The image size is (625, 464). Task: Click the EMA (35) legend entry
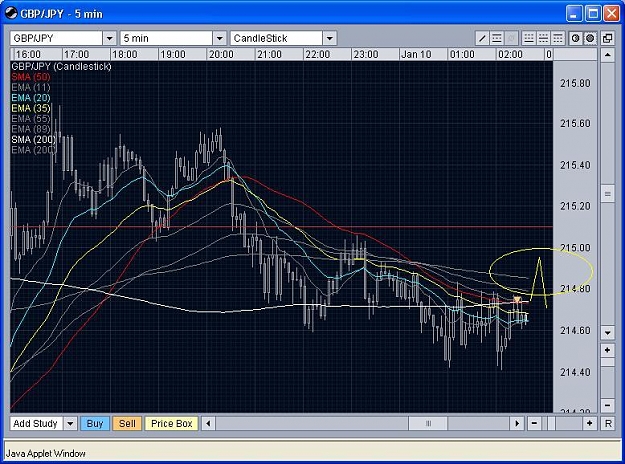[31, 108]
